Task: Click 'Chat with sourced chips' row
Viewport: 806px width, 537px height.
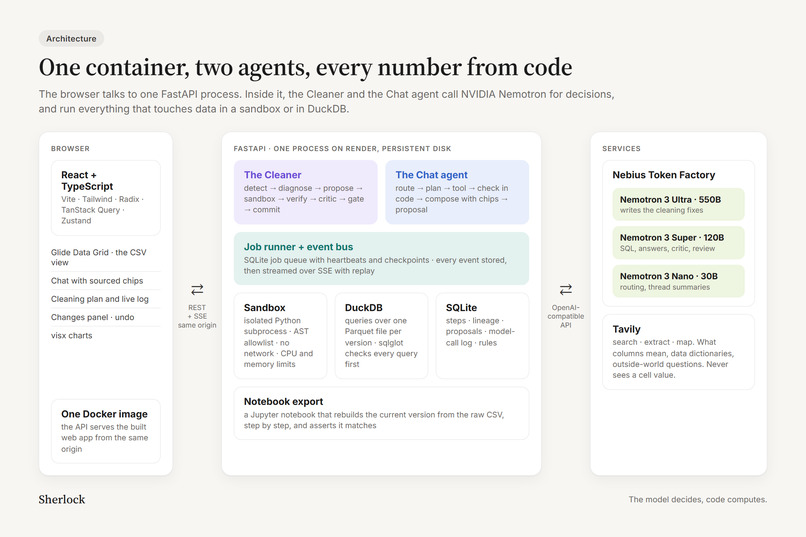Action: [105, 281]
